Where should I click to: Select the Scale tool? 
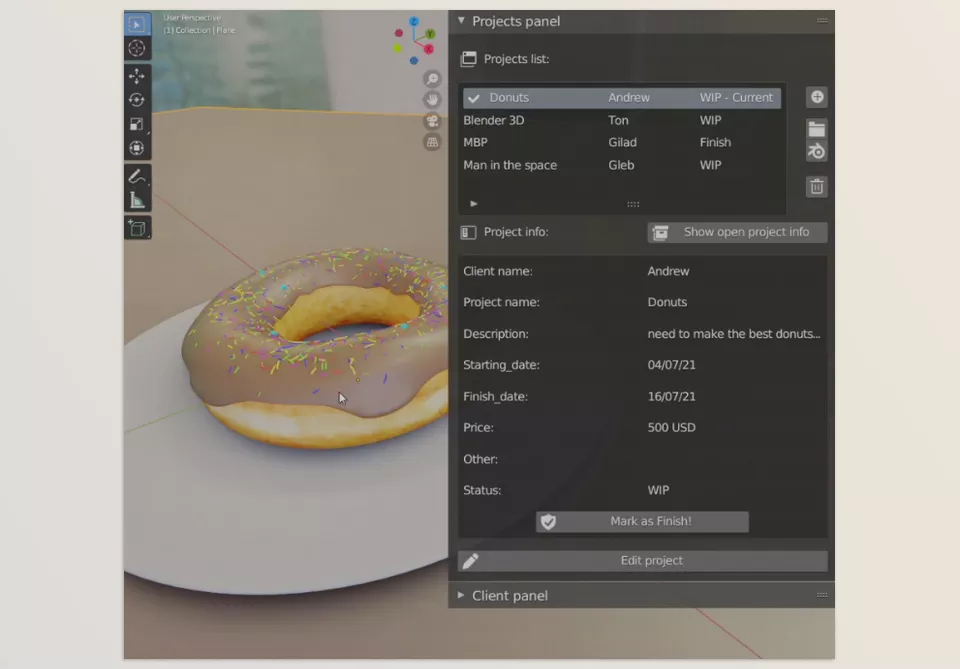click(x=137, y=124)
